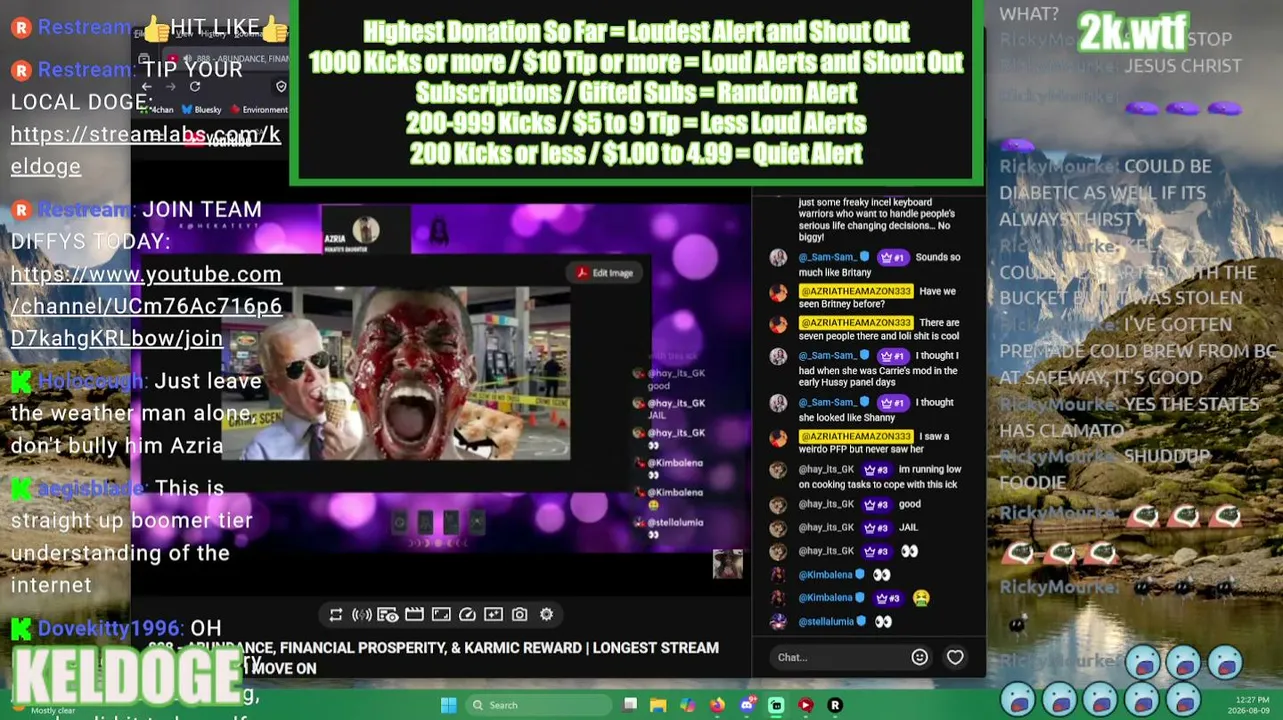Open player settings gear icon

(x=546, y=615)
